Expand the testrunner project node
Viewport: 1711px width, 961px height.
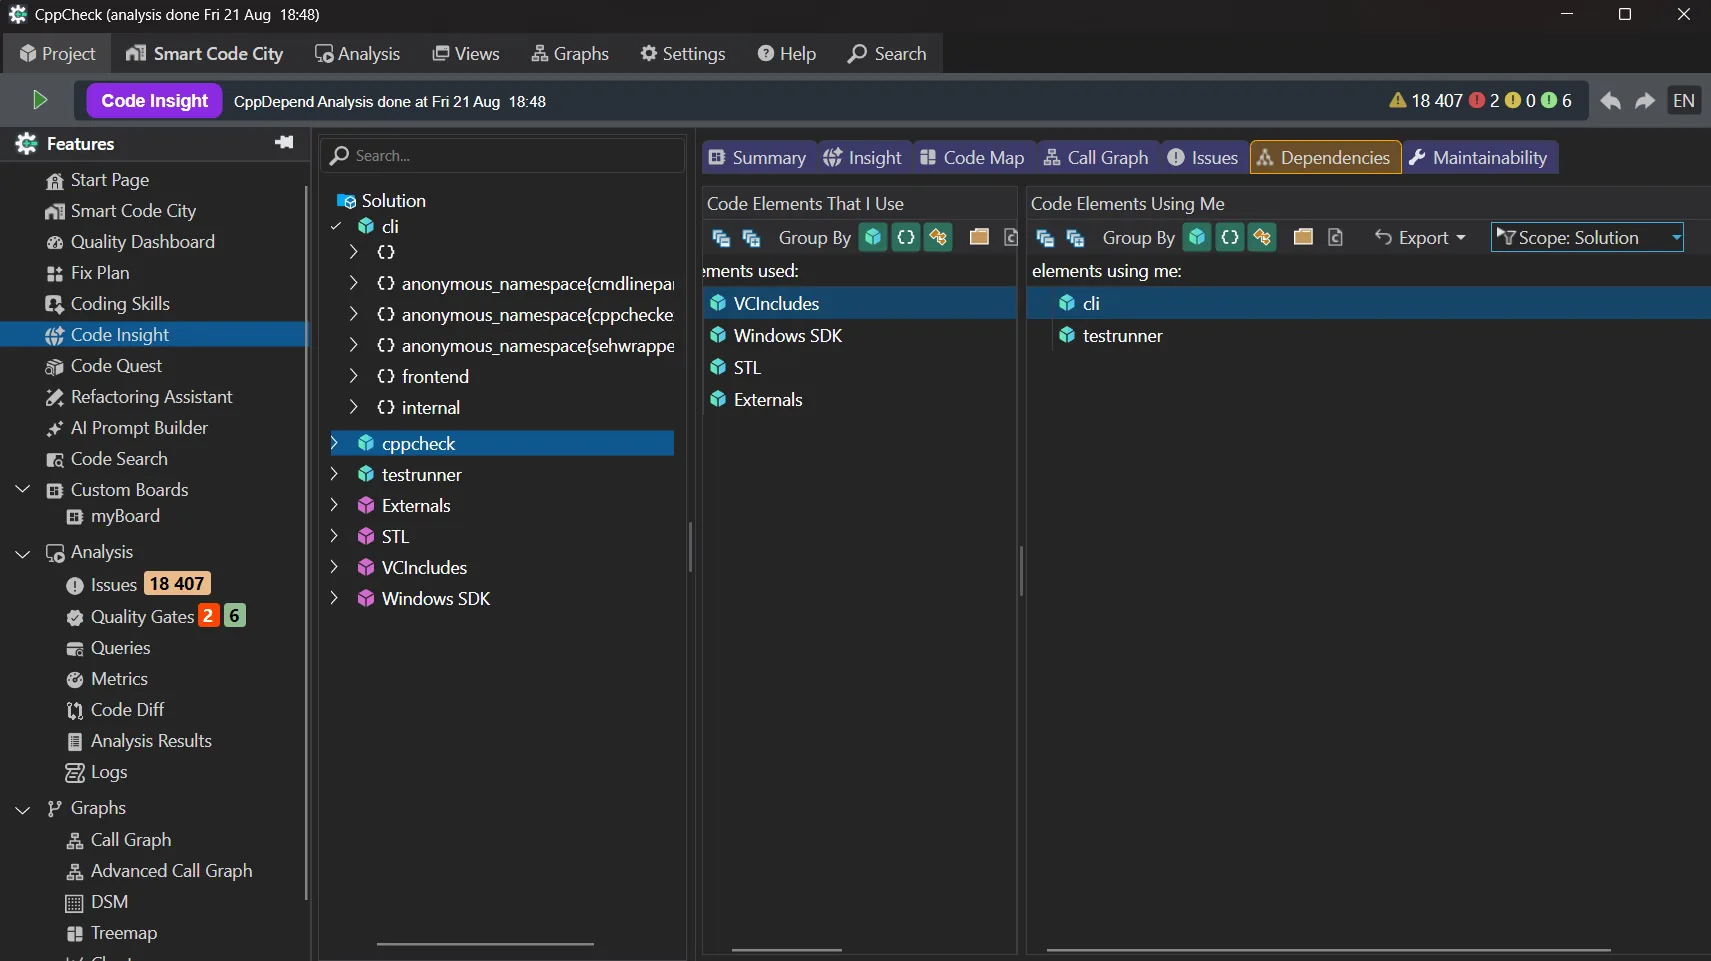point(335,474)
